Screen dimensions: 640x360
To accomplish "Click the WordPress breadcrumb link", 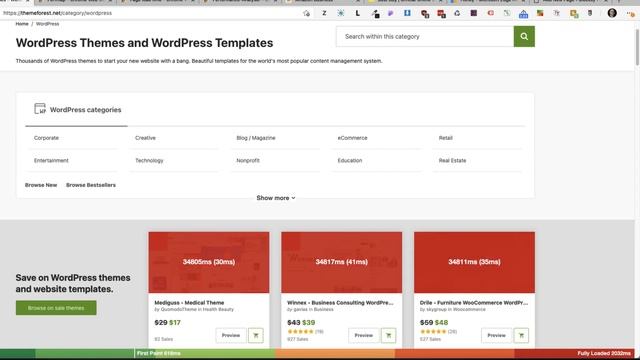I will click(47, 24).
